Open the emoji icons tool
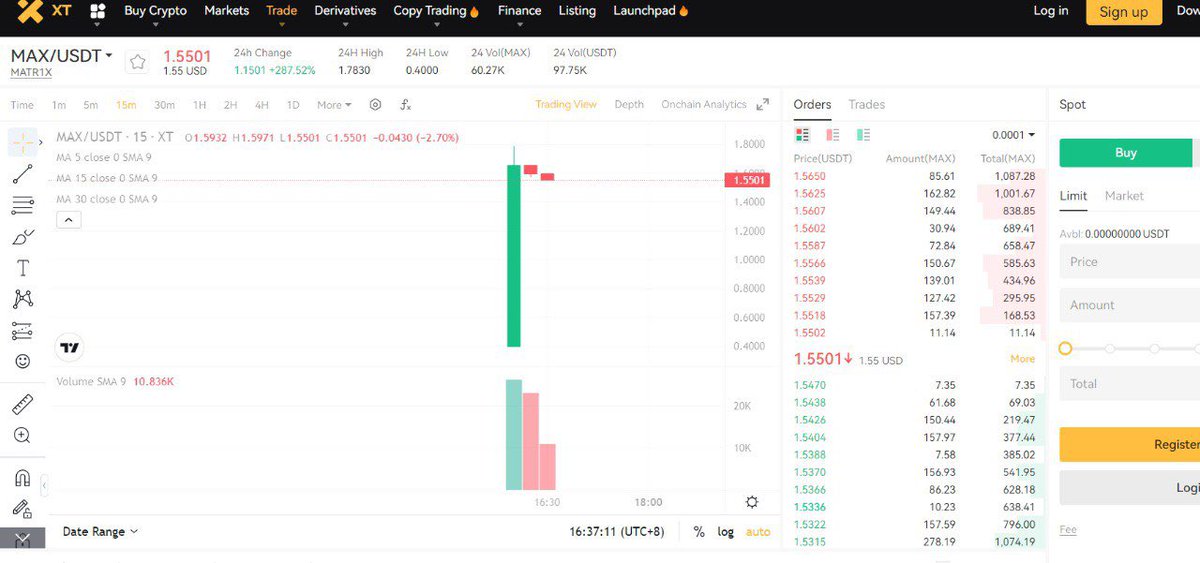1200x563 pixels. (x=22, y=361)
